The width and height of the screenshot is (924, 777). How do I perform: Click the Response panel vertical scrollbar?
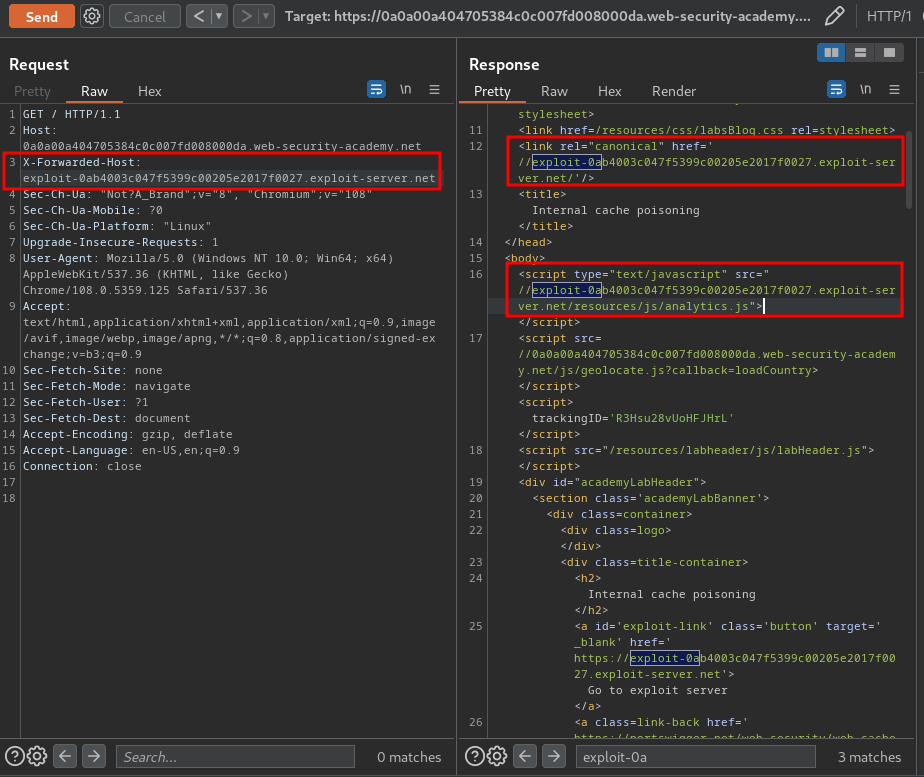pyautogui.click(x=909, y=170)
